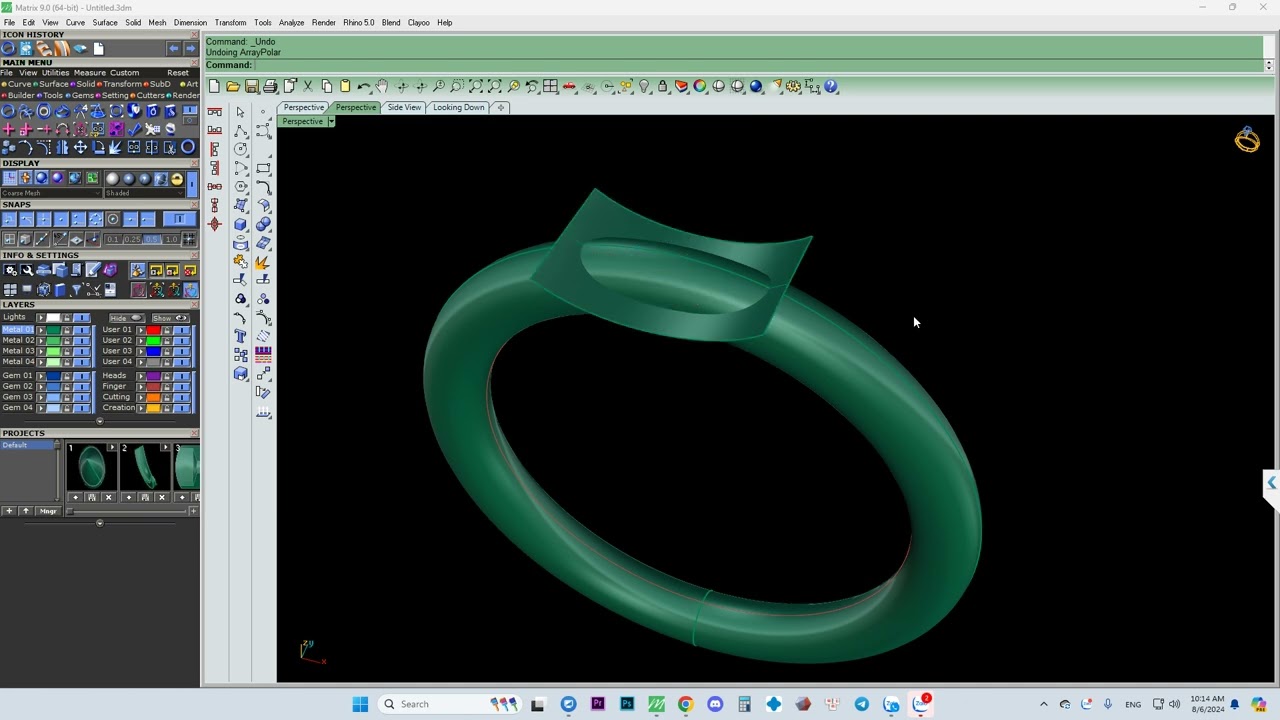1280x720 pixels.
Task: Expand the Metal 01 layer arrow
Action: 41,330
